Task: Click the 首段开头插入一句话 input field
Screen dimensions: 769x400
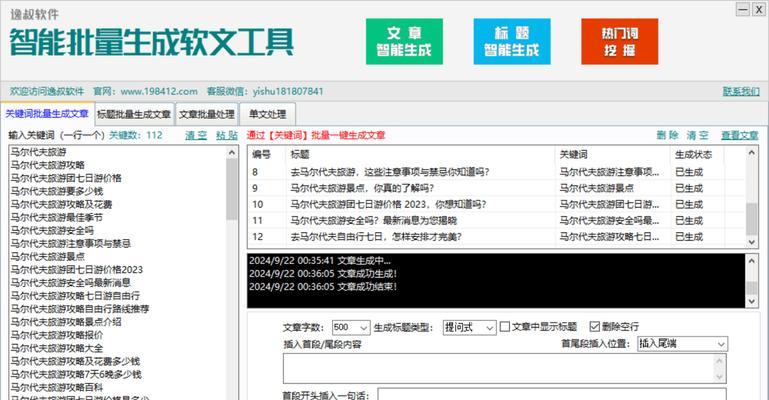Action: (552, 394)
